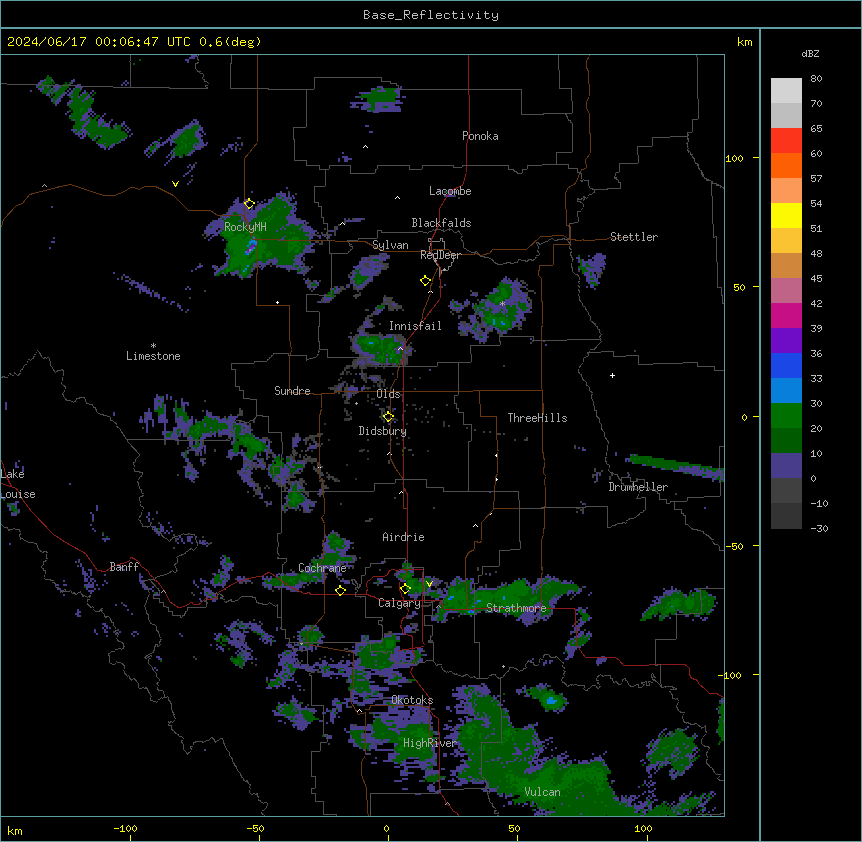Select the bright yellow swatch in dBZ legend
The image size is (862, 842).
pos(786,215)
